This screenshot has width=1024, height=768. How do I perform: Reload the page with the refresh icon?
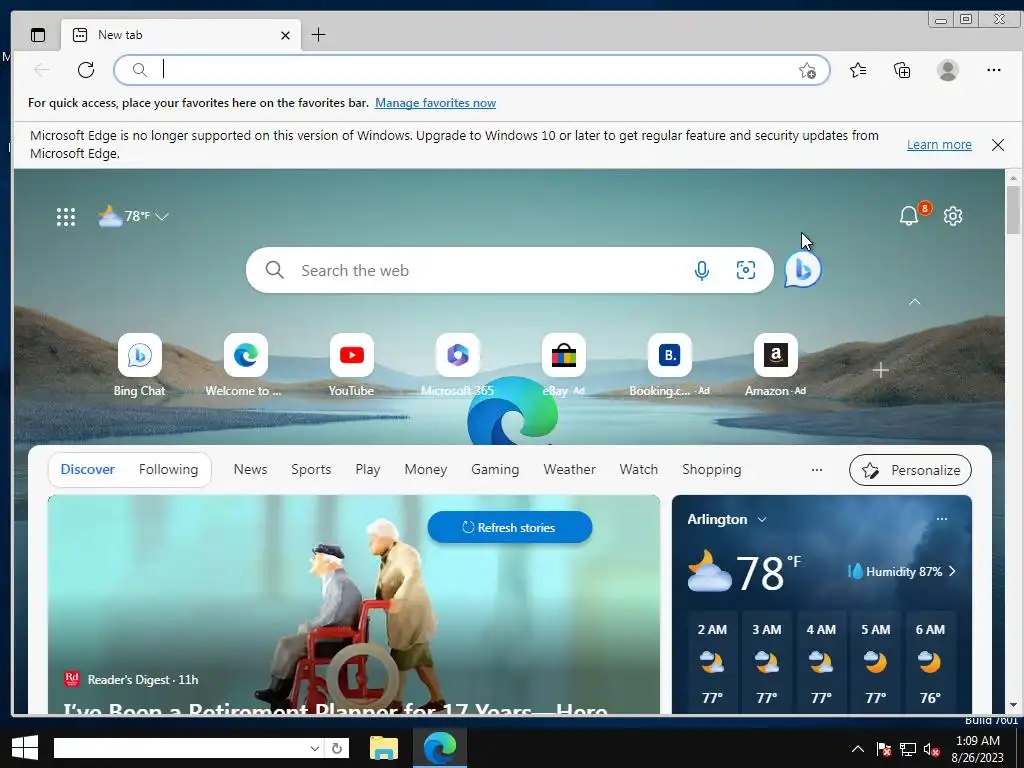86,70
